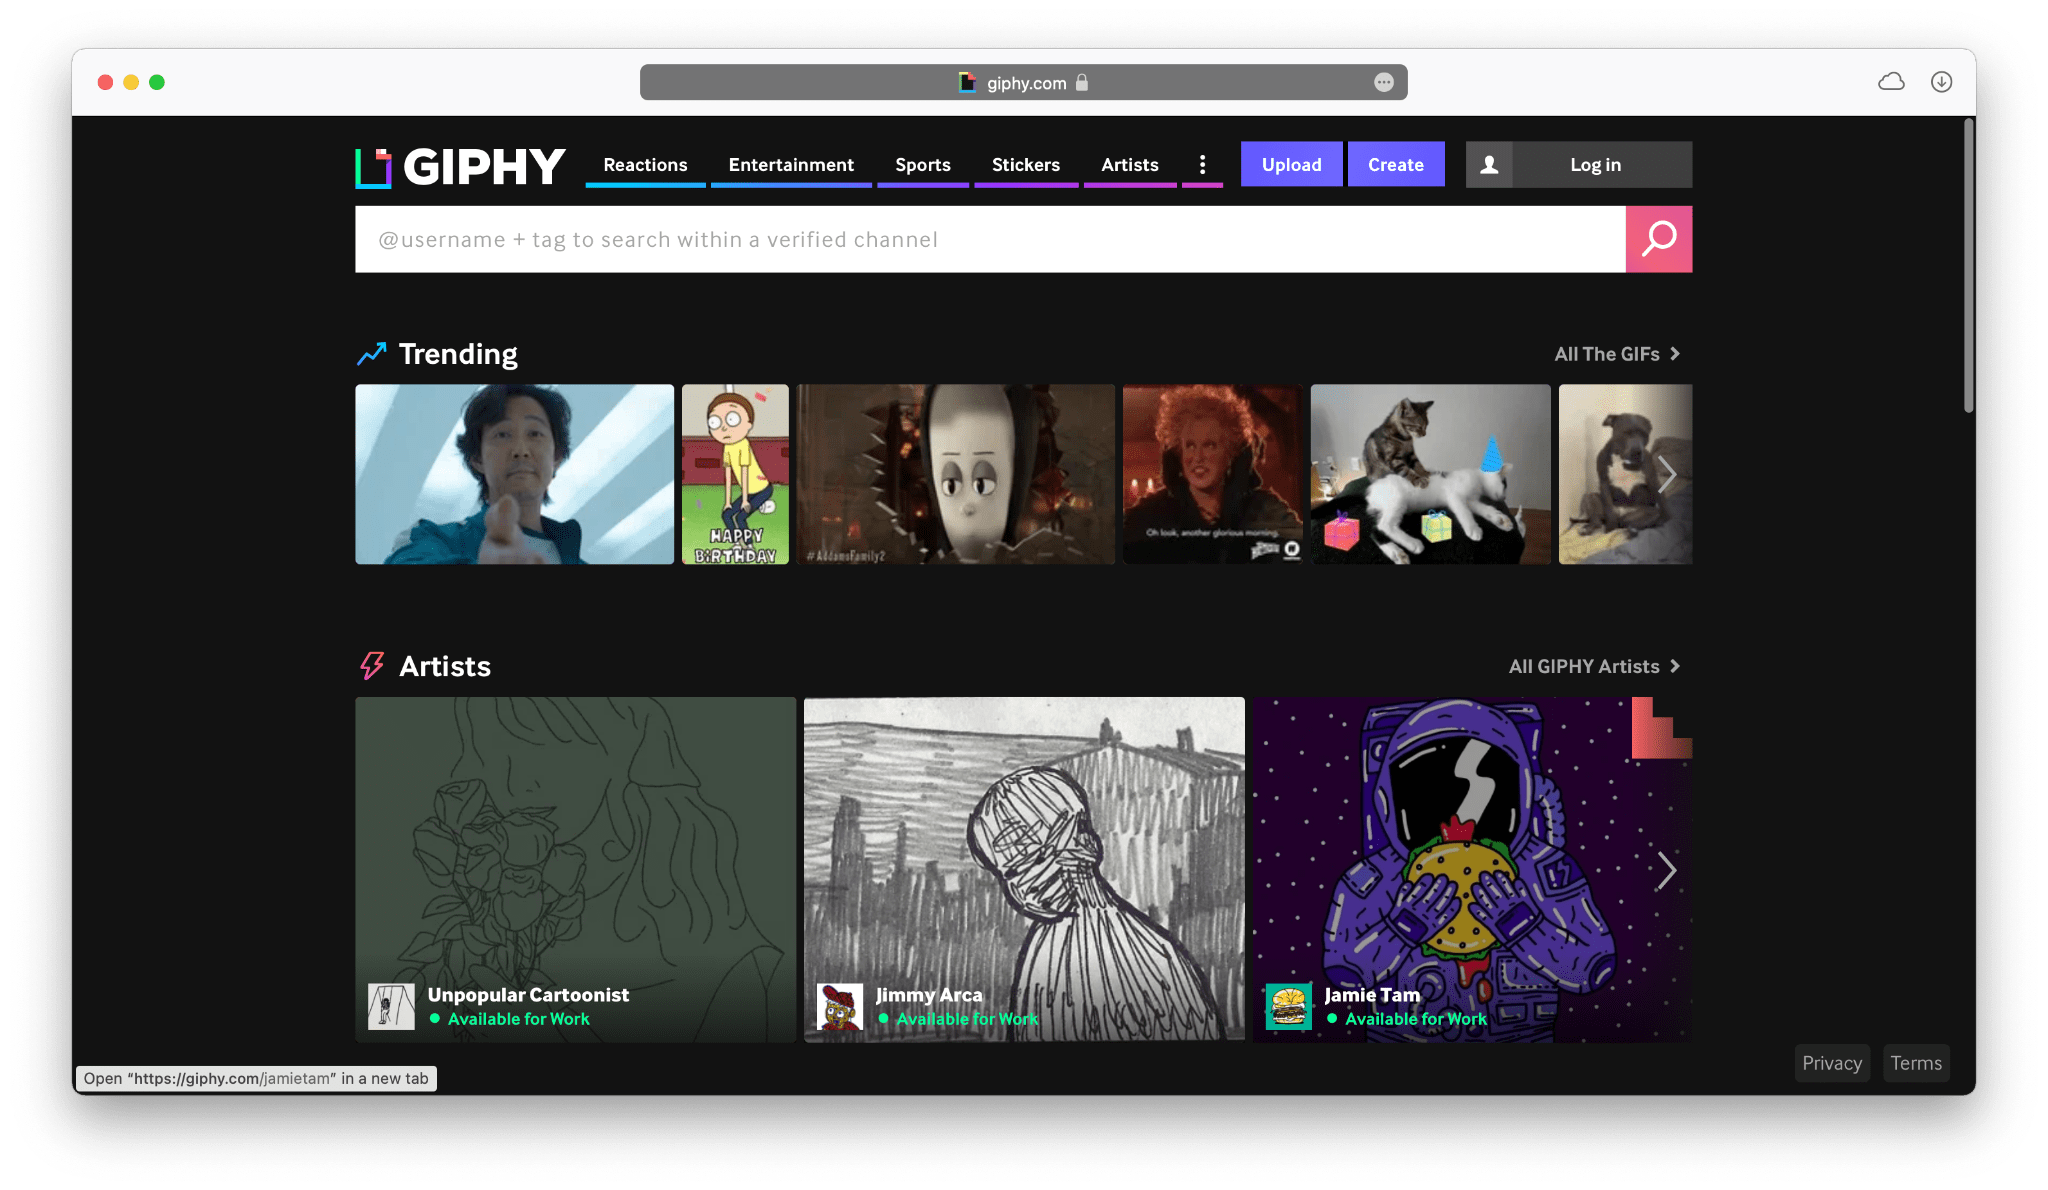This screenshot has height=1190, width=2048.
Task: Click the GIPHY search icon
Action: (x=1660, y=238)
